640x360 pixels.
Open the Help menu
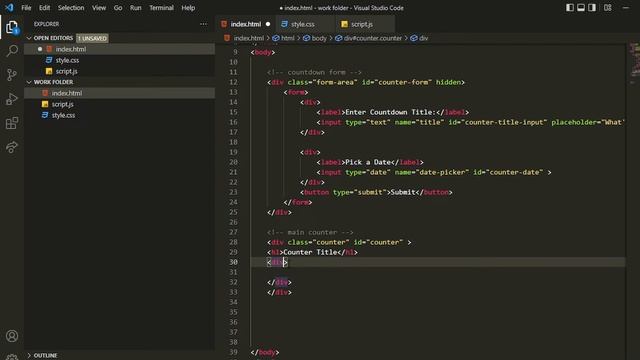tap(188, 8)
